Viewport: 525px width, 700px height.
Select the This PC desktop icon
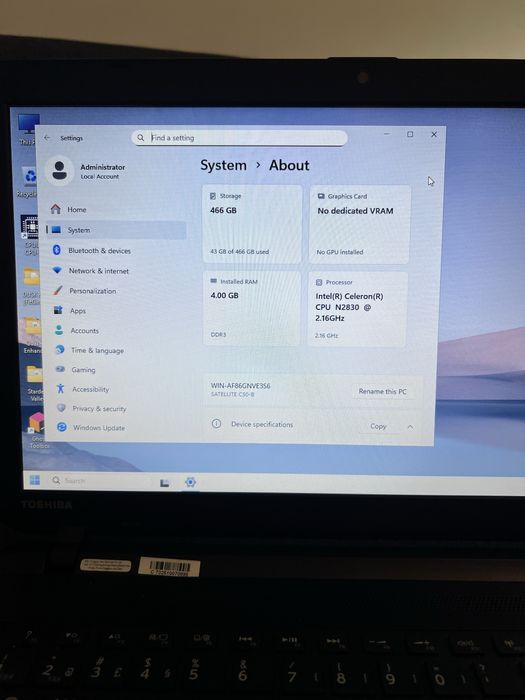28,129
